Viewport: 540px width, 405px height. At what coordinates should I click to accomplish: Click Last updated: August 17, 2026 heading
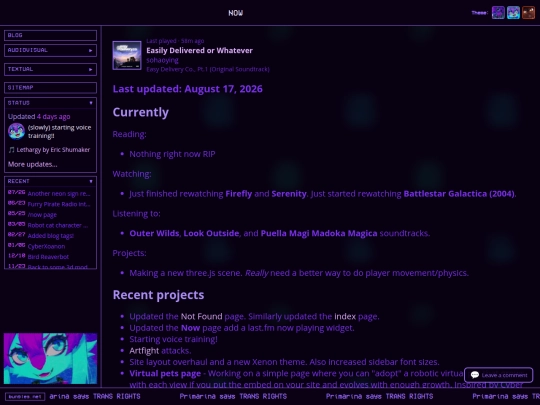[x=187, y=89]
